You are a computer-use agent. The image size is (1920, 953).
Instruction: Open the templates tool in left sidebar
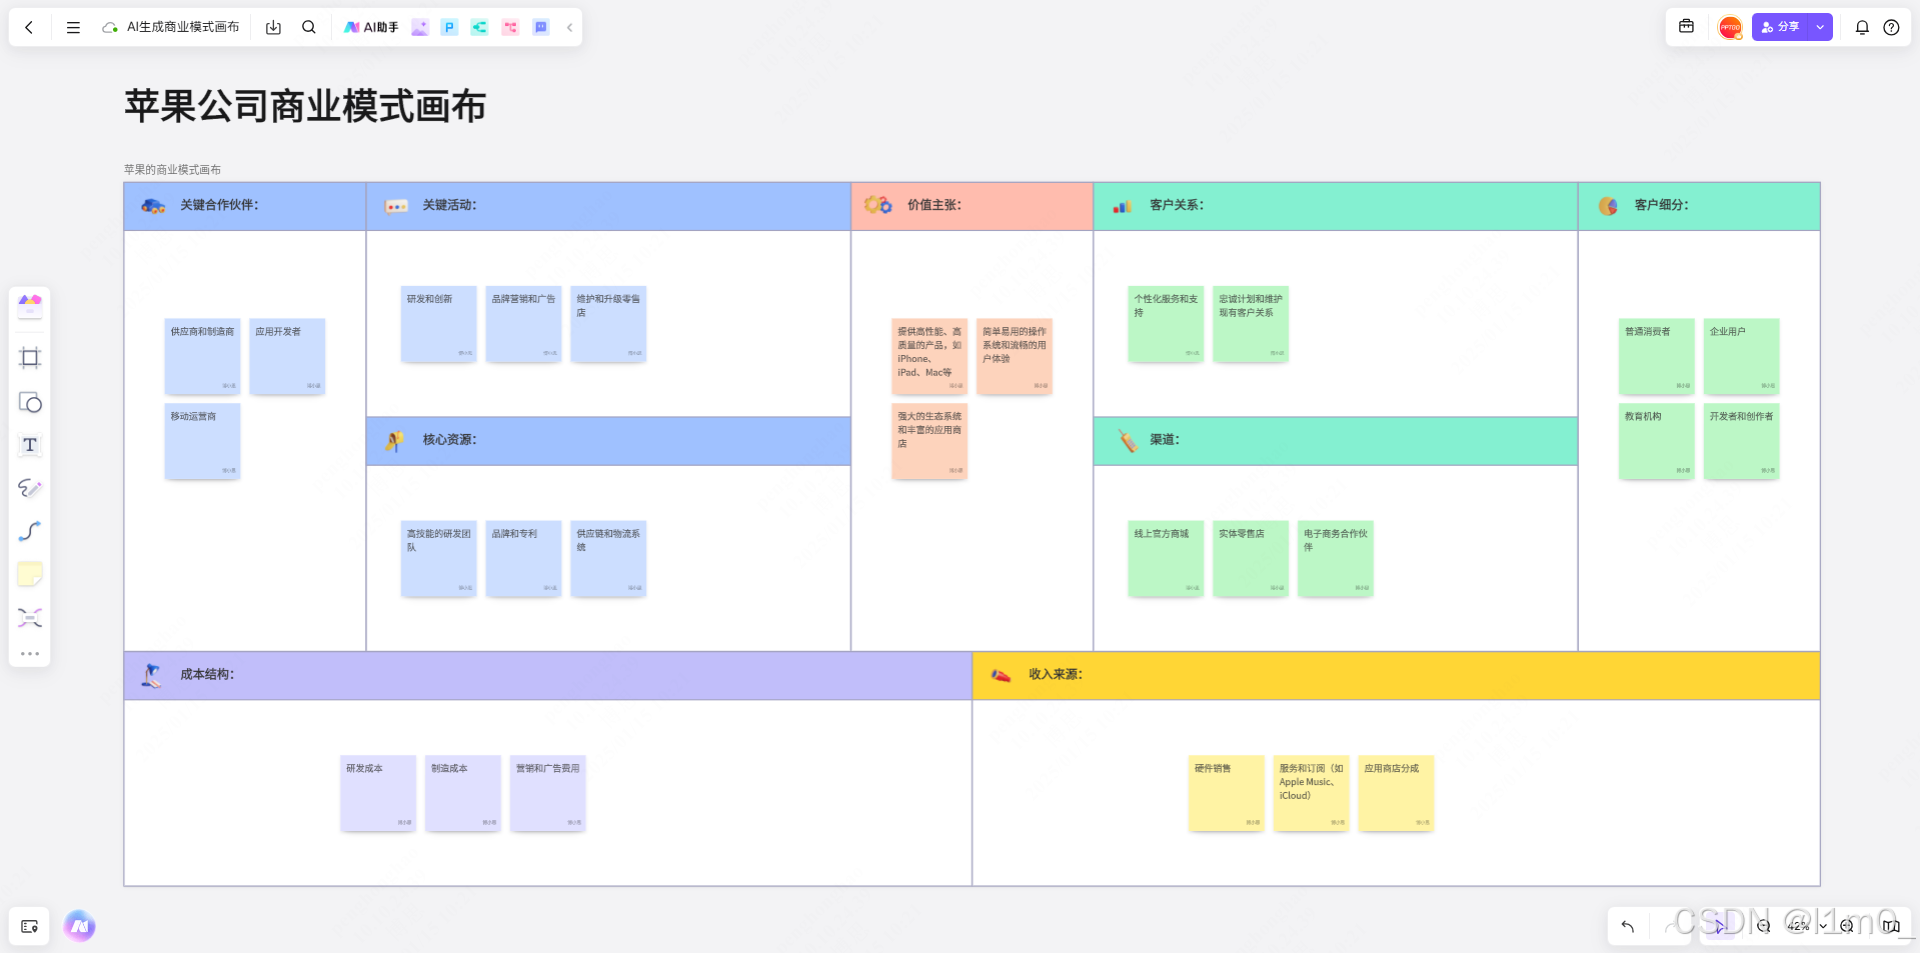(30, 306)
